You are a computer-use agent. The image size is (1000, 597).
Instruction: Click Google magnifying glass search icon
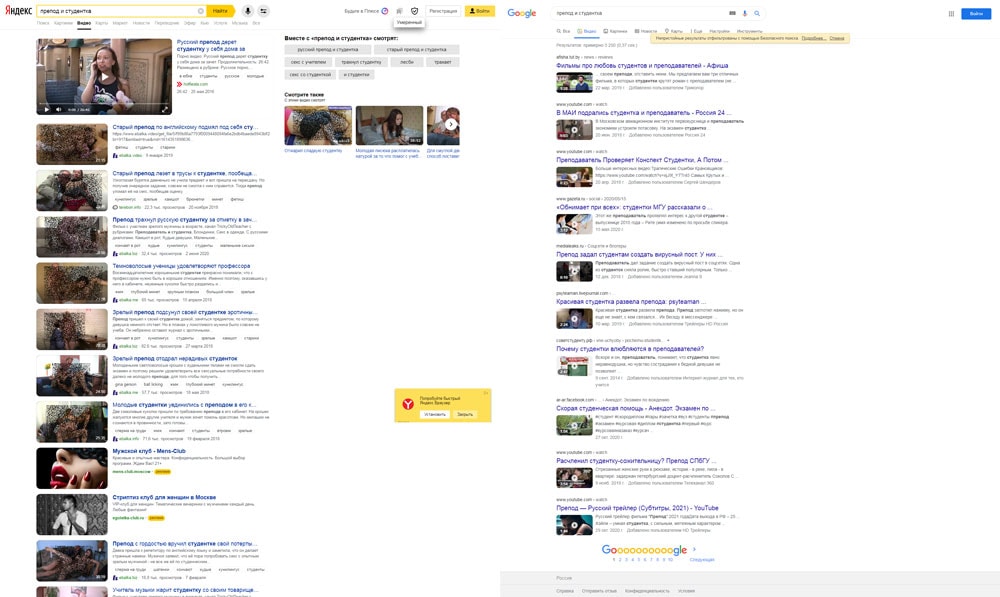click(x=757, y=13)
